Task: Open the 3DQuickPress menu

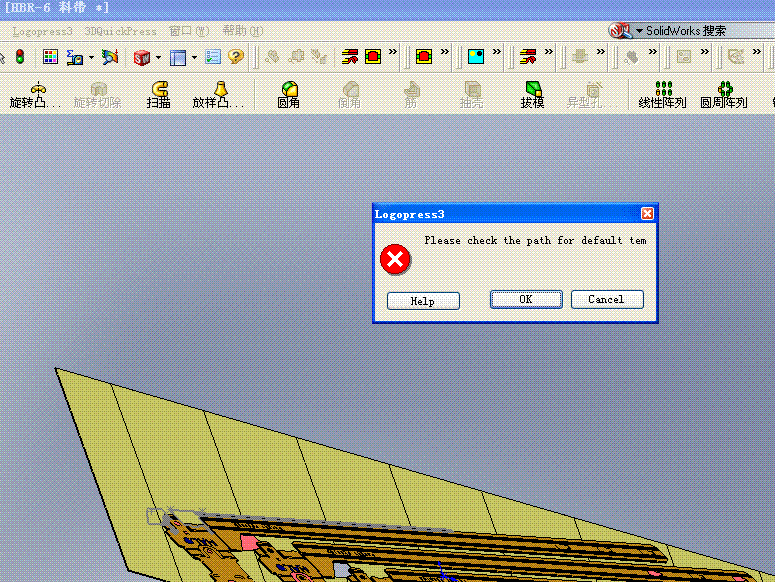Action: click(x=120, y=31)
